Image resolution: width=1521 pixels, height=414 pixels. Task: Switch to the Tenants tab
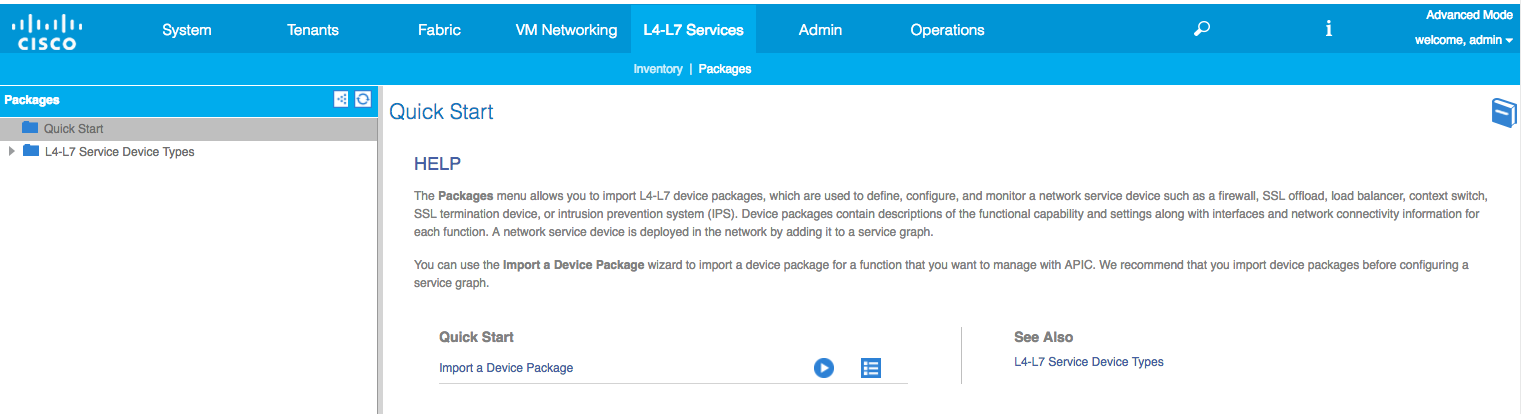312,30
